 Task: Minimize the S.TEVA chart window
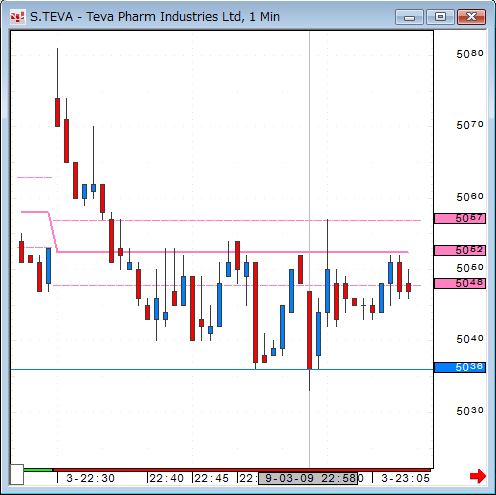pos(409,17)
